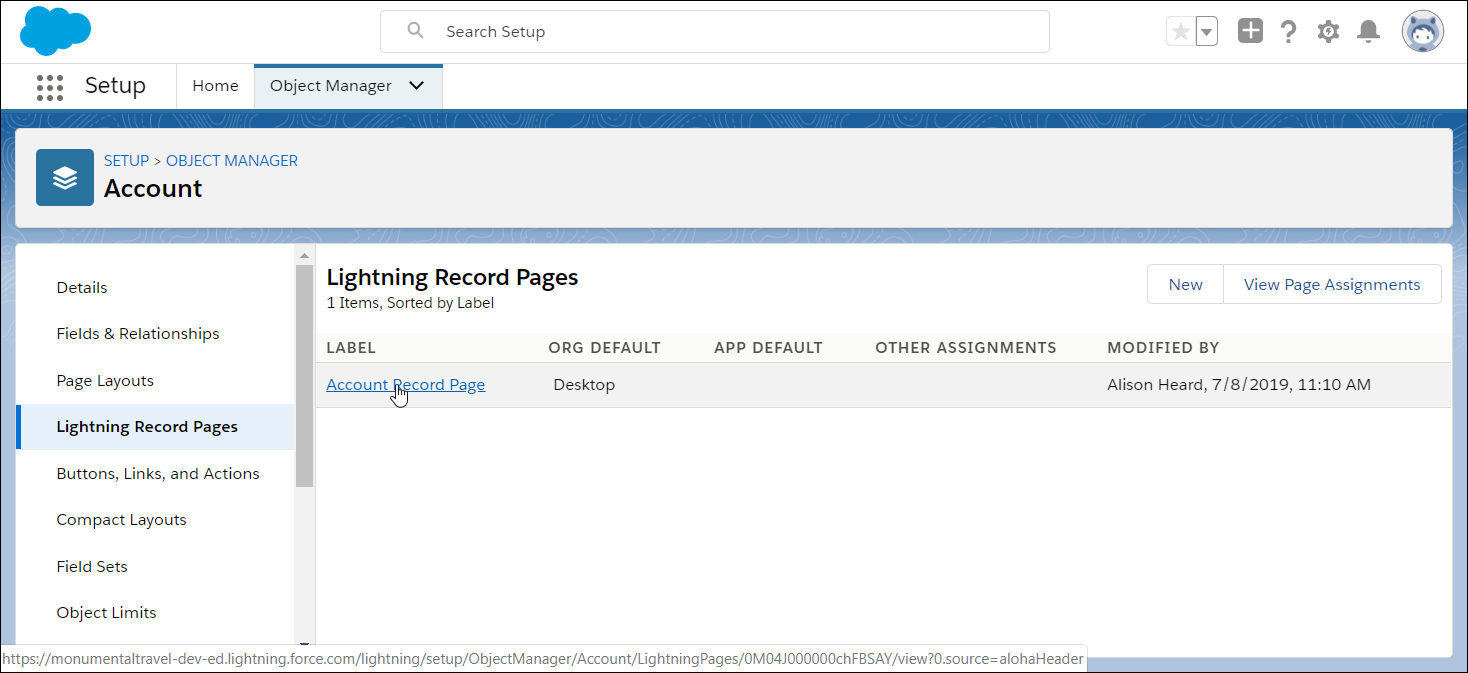Viewport: 1468px width, 673px height.
Task: Open the Favorites list dropdown arrow
Action: click(x=1207, y=32)
